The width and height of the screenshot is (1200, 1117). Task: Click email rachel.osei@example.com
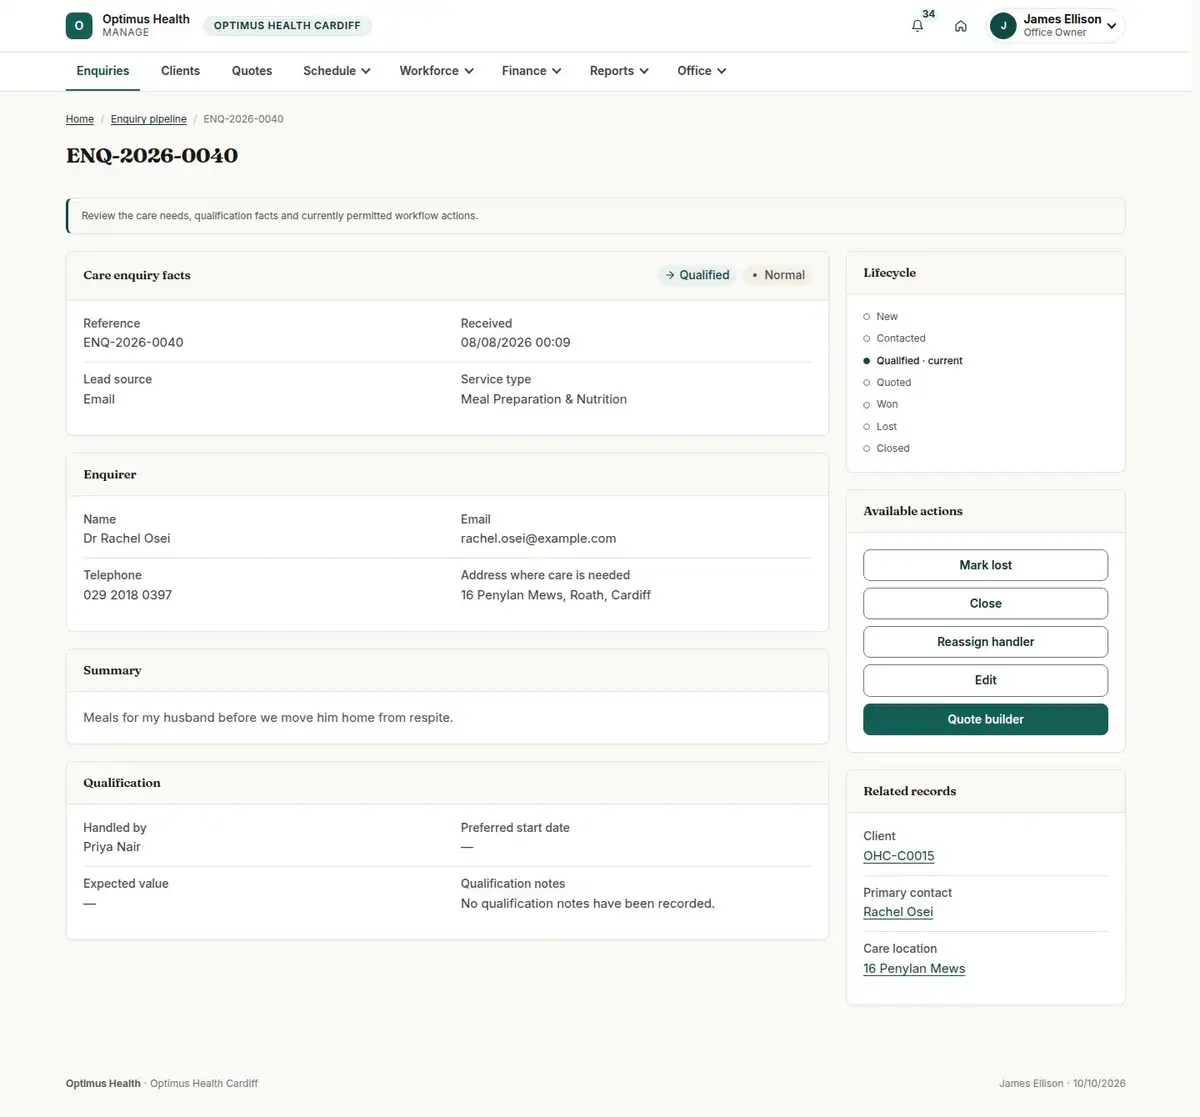pyautogui.click(x=538, y=538)
